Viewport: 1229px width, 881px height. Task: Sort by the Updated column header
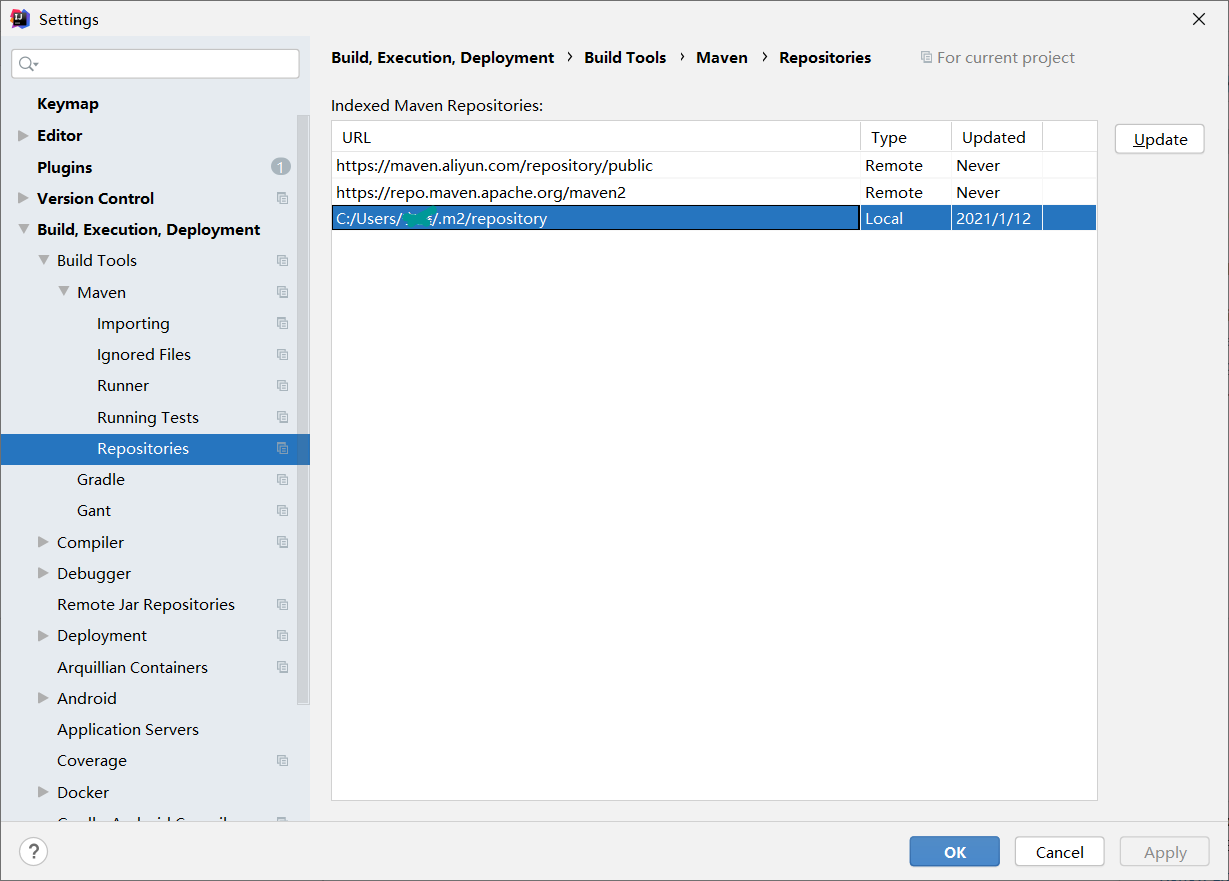[996, 137]
